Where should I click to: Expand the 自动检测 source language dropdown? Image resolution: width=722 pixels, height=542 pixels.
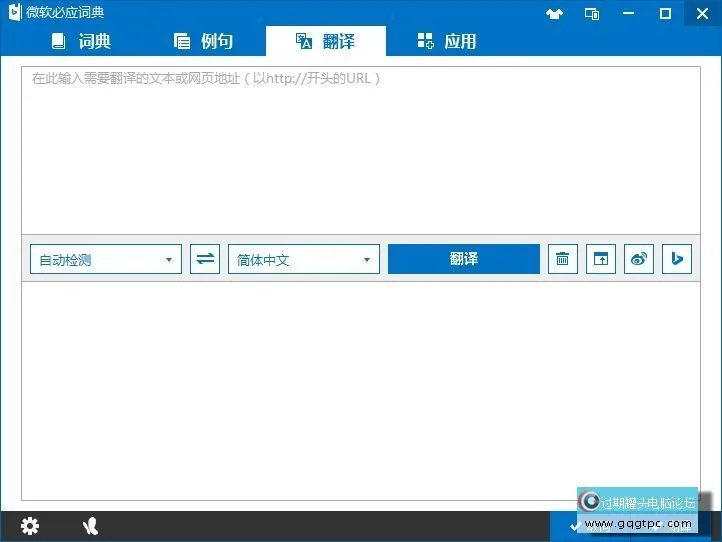tap(106, 259)
